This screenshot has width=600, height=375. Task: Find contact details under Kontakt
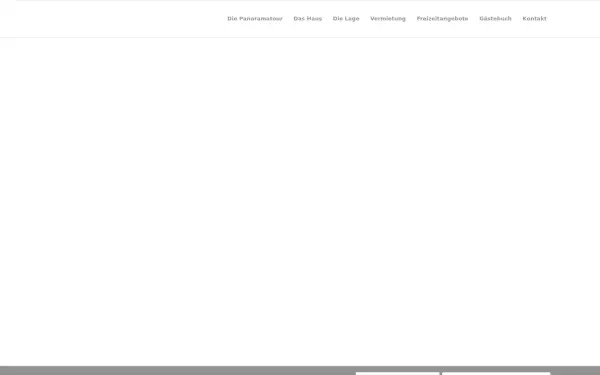[x=535, y=18]
